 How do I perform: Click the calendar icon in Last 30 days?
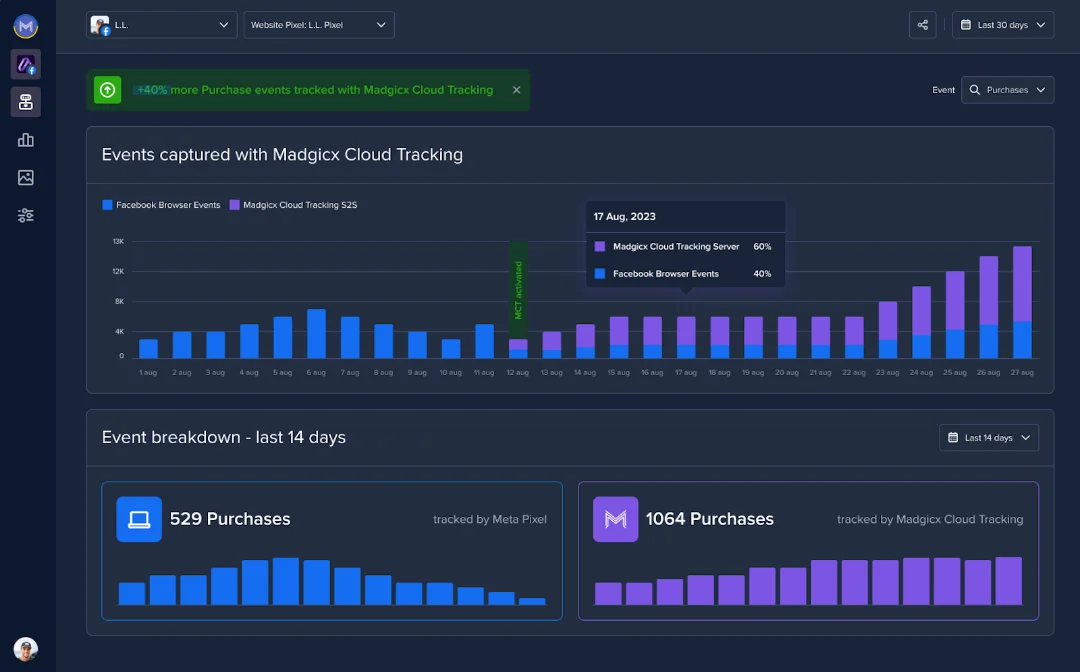(966, 25)
